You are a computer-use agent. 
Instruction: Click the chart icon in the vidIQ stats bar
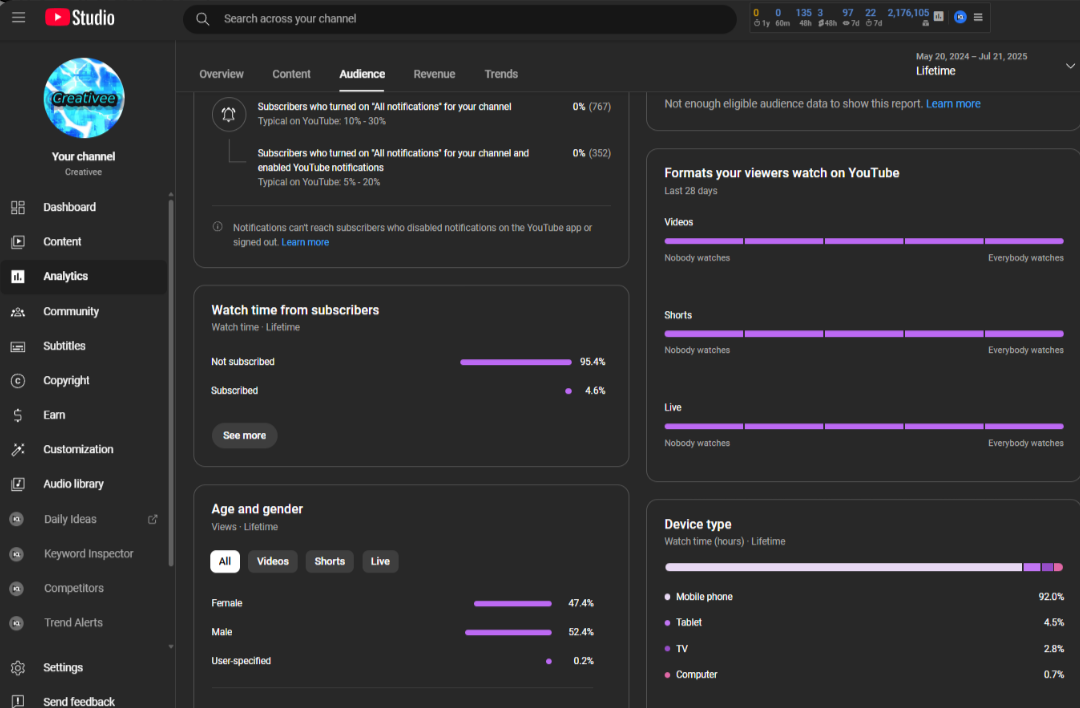coord(938,17)
